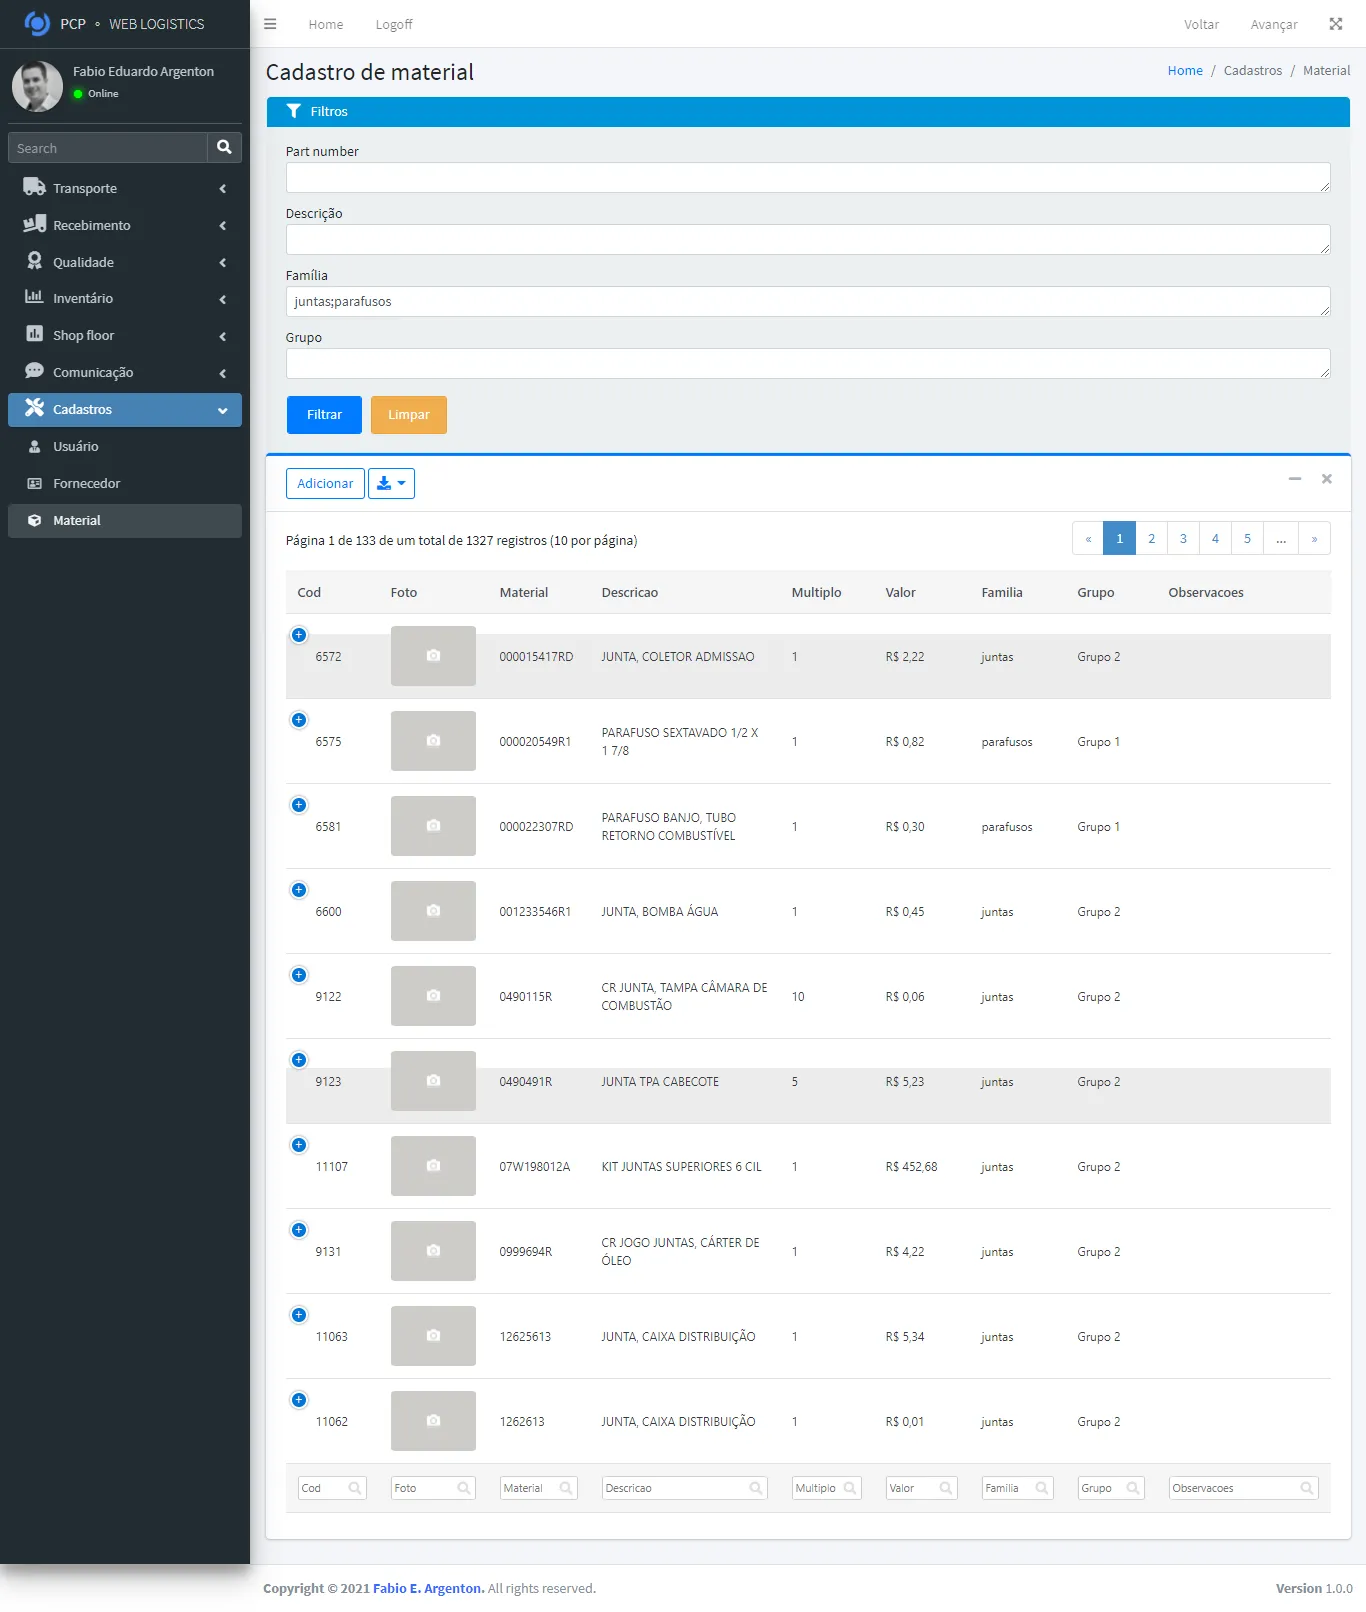
Task: Expand row details for code 6572
Action: tap(299, 636)
